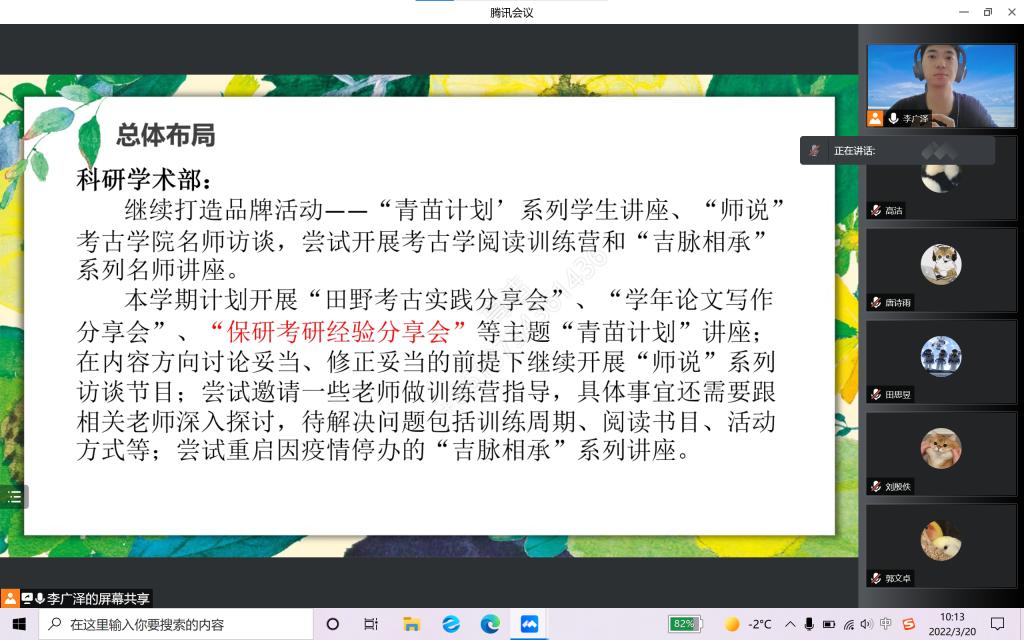Open Task View in the taskbar
Screen dimensions: 1024x640
(371, 624)
